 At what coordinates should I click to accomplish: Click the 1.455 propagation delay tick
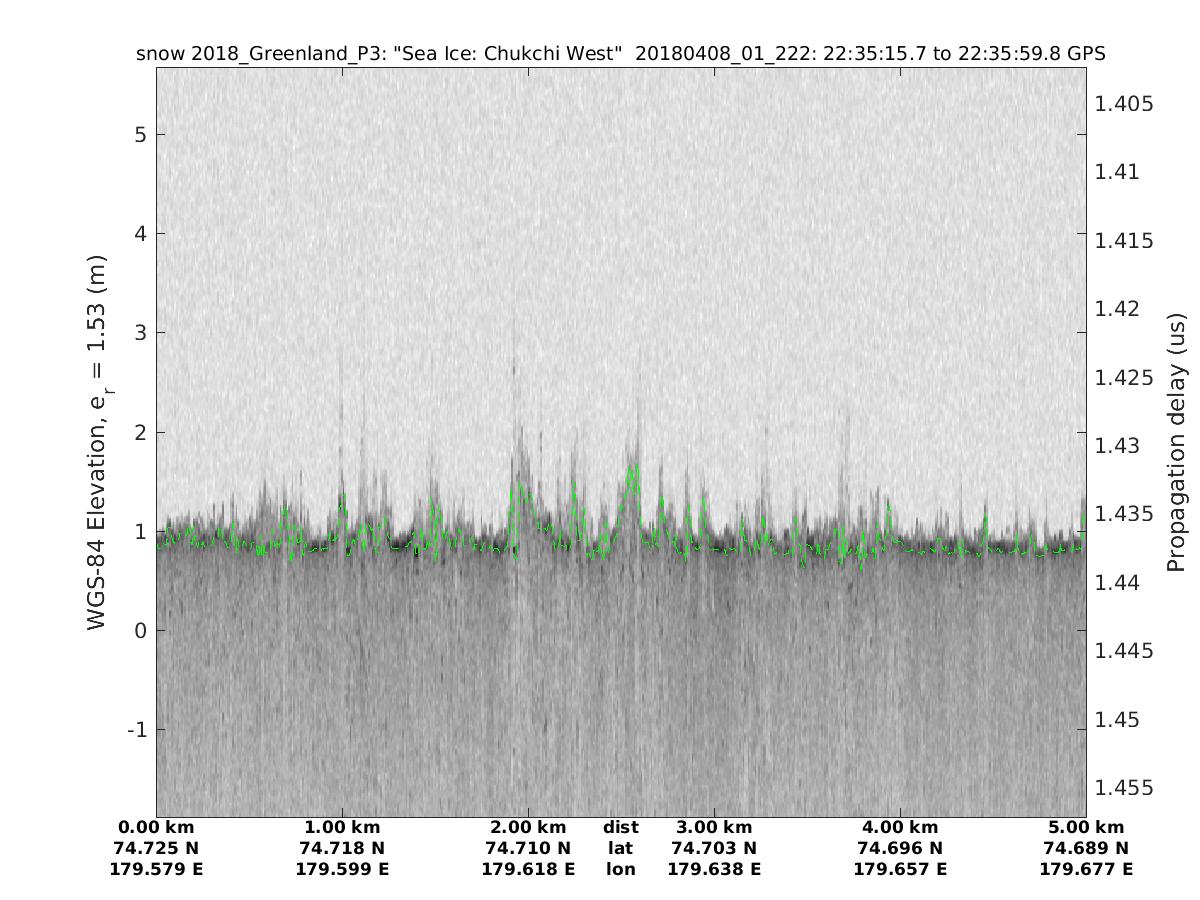coord(1125,788)
